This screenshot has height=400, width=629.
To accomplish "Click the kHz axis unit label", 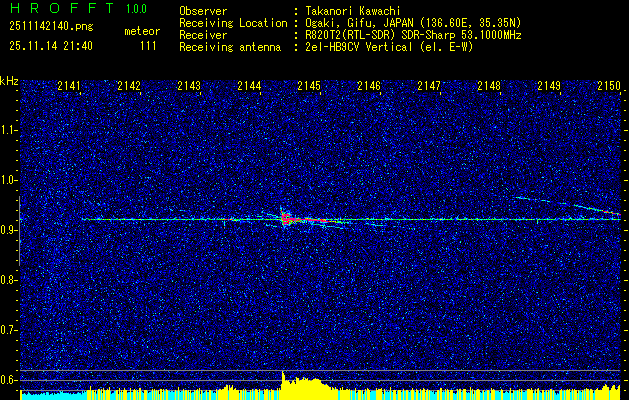I will click(x=9, y=81).
